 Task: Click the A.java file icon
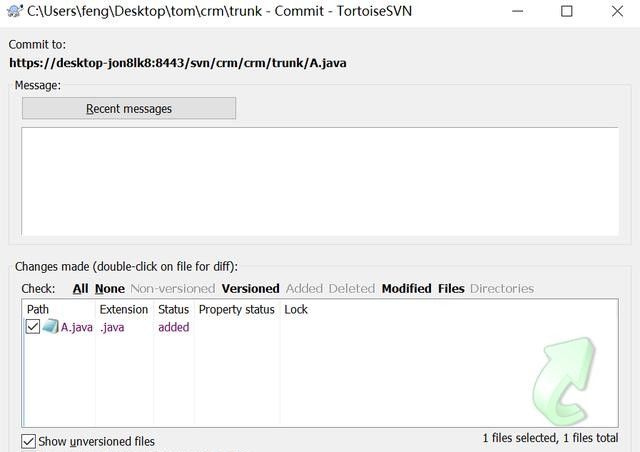(x=50, y=327)
